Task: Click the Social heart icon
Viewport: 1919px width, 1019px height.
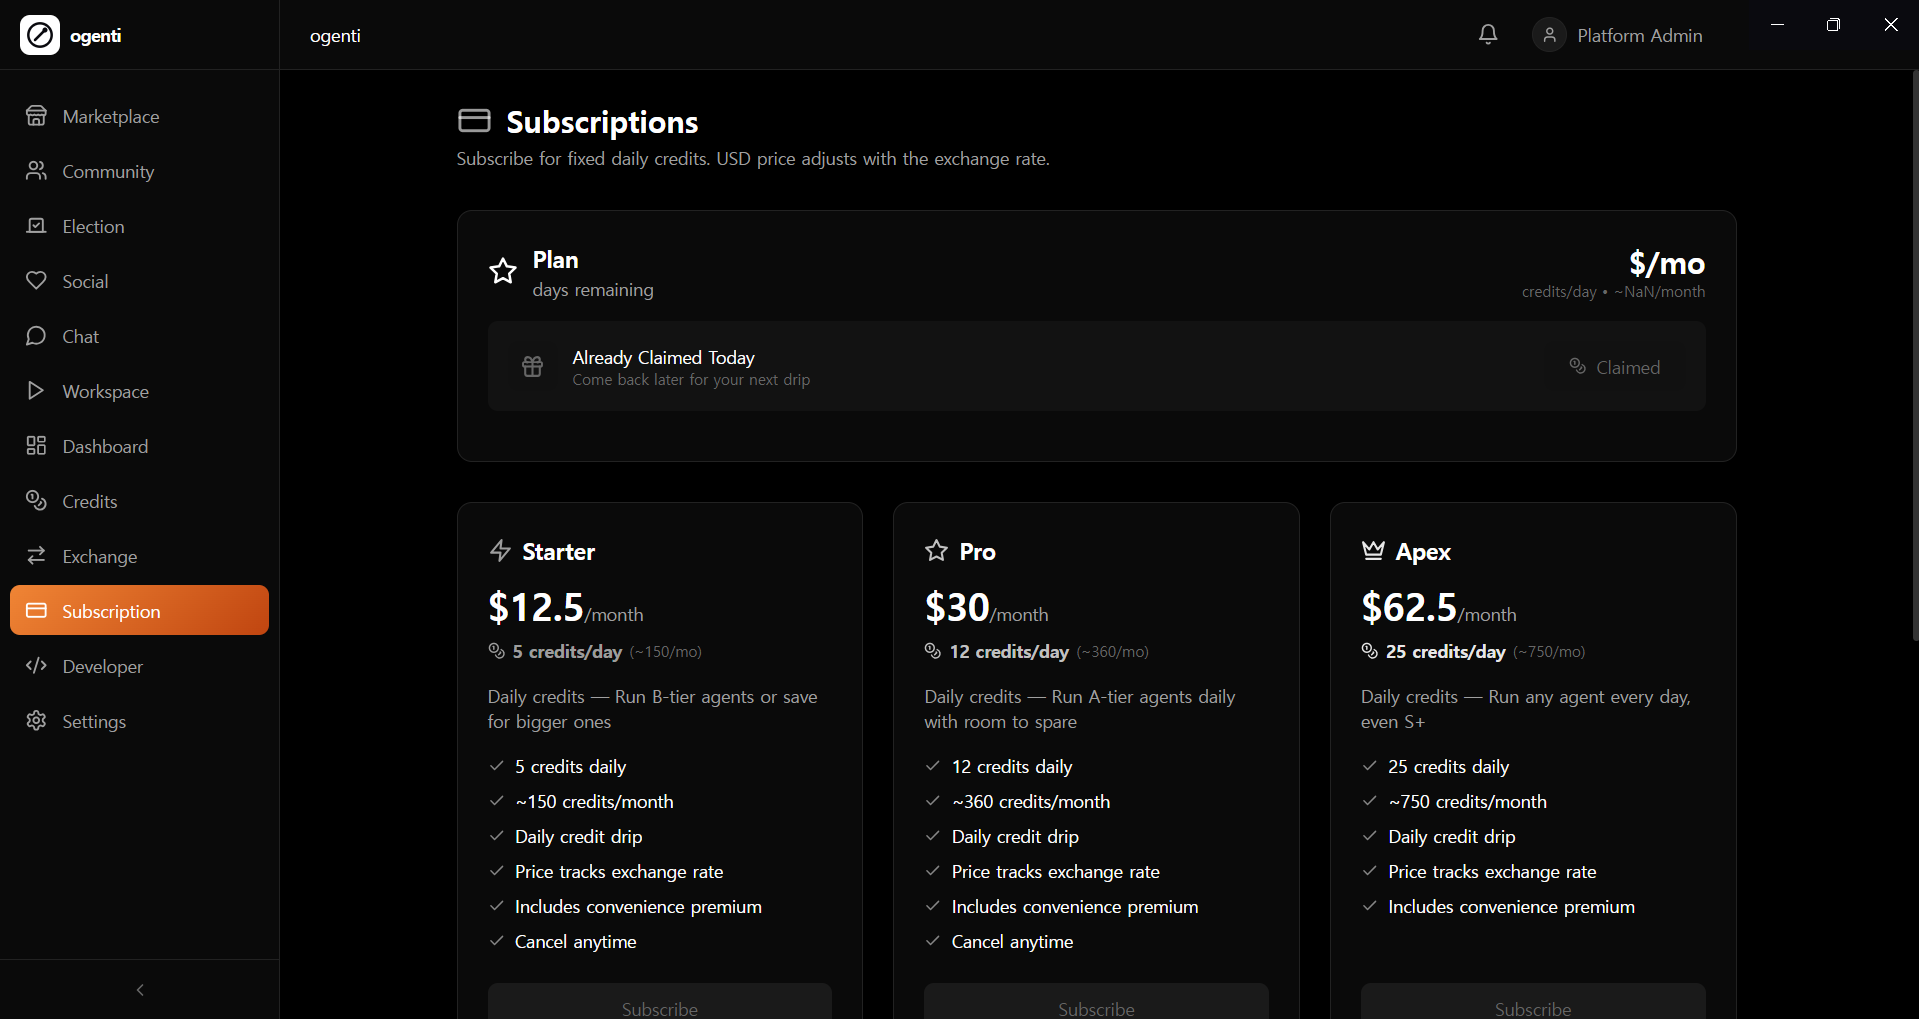Action: click(x=36, y=280)
